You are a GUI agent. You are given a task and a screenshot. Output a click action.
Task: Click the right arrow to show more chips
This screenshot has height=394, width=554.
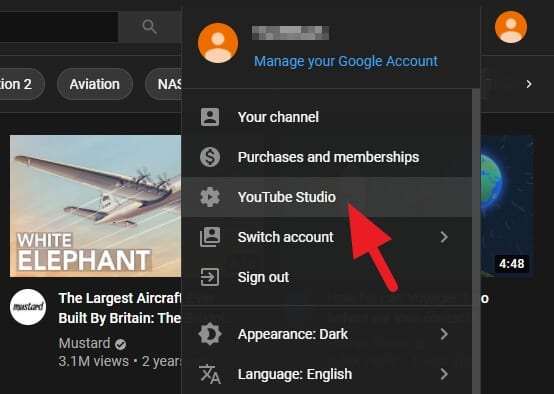pyautogui.click(x=529, y=84)
